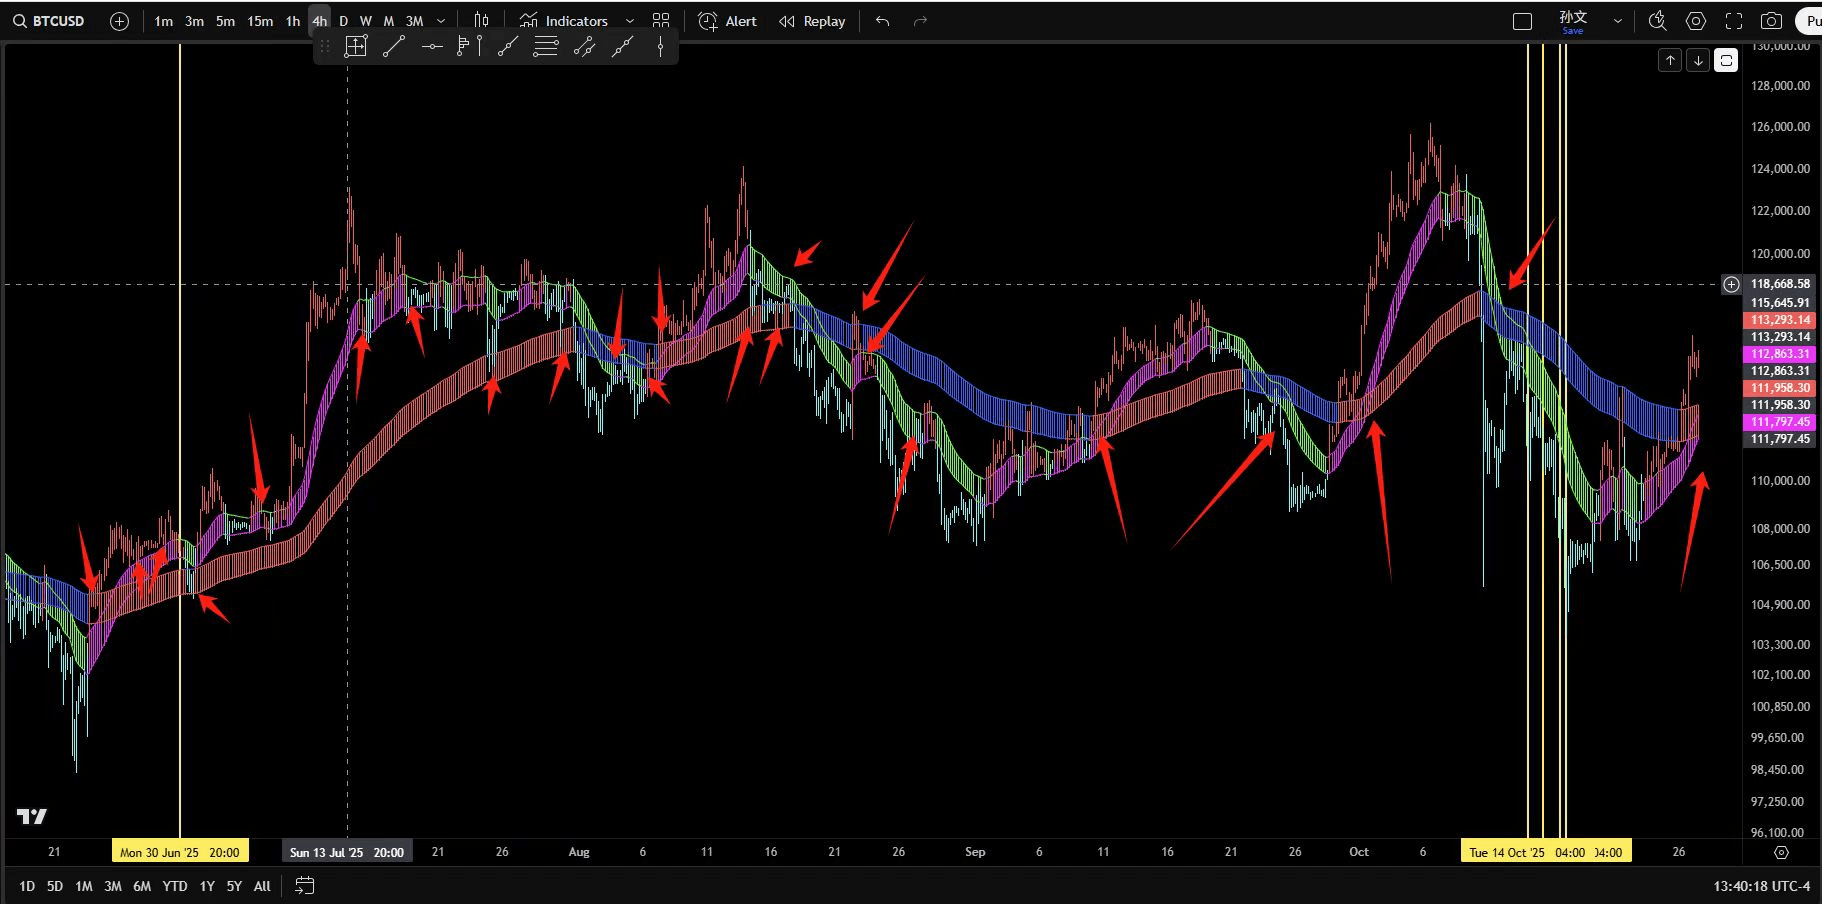The height and width of the screenshot is (904, 1822).
Task: Expand the layout name dropdown next to Save
Action: click(1617, 21)
